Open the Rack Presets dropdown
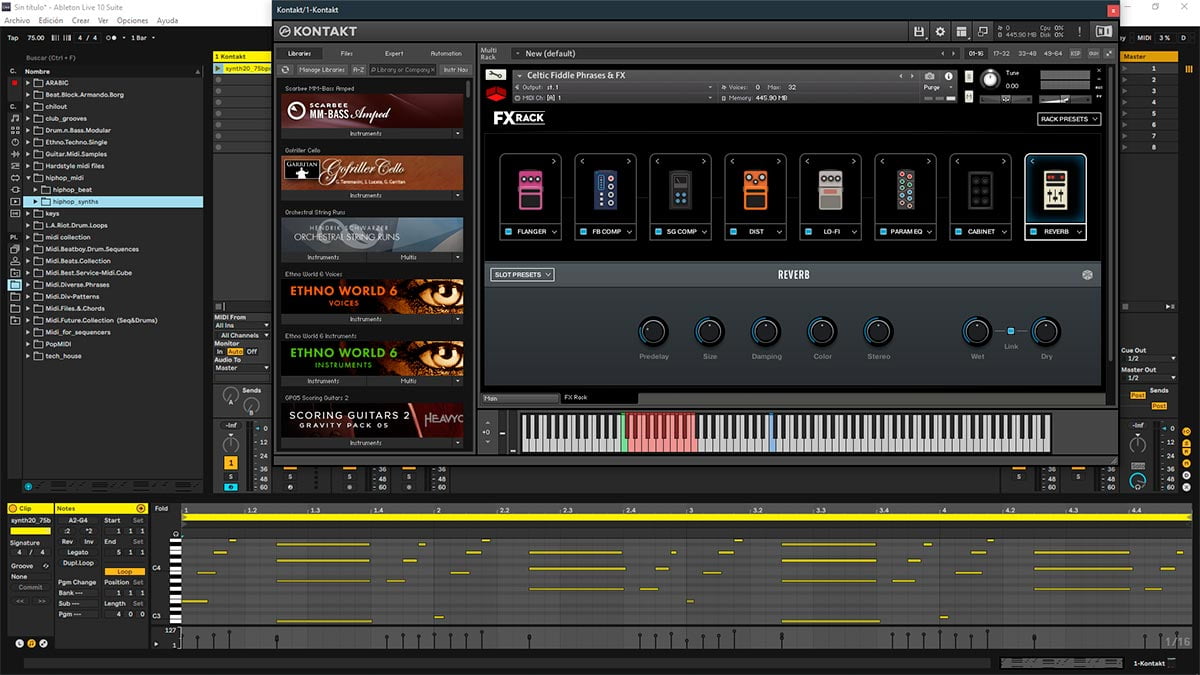 point(1069,119)
